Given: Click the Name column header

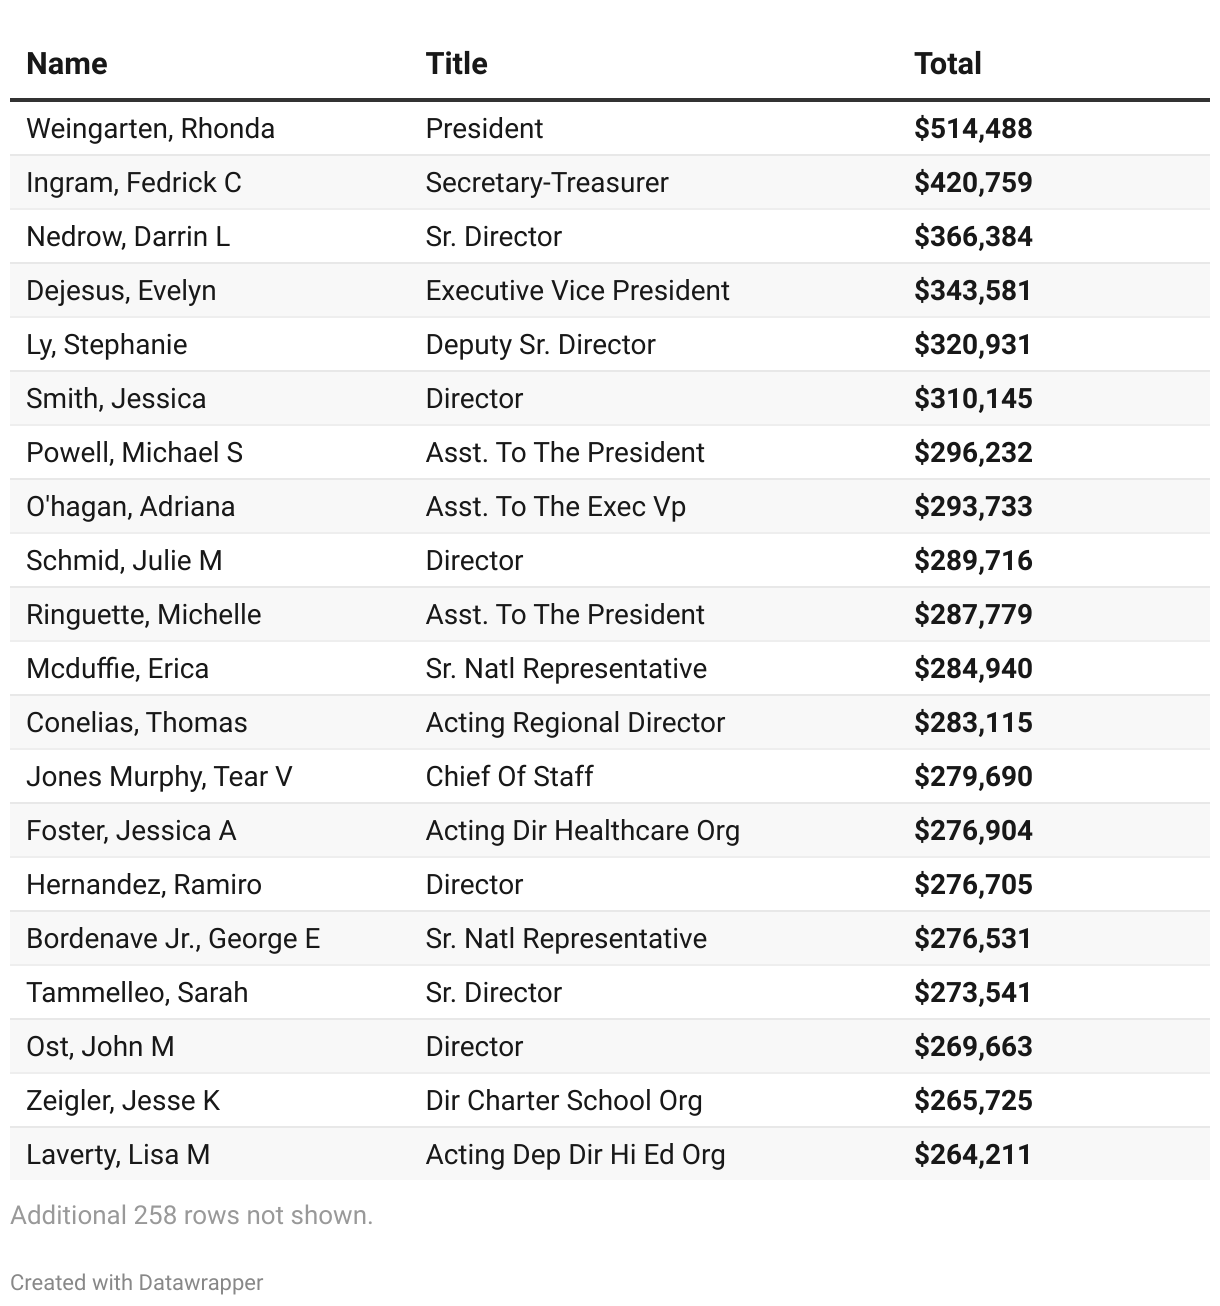Looking at the screenshot, I should coord(67,64).
